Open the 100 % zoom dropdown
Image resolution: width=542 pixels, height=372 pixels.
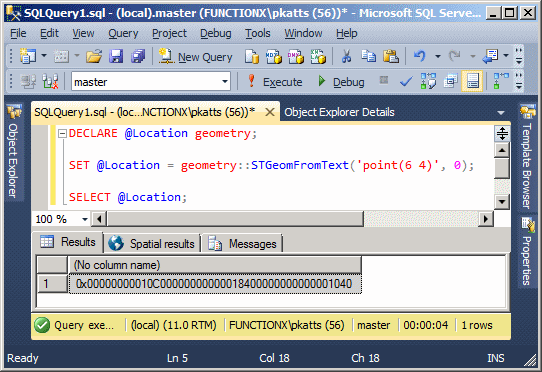point(85,219)
